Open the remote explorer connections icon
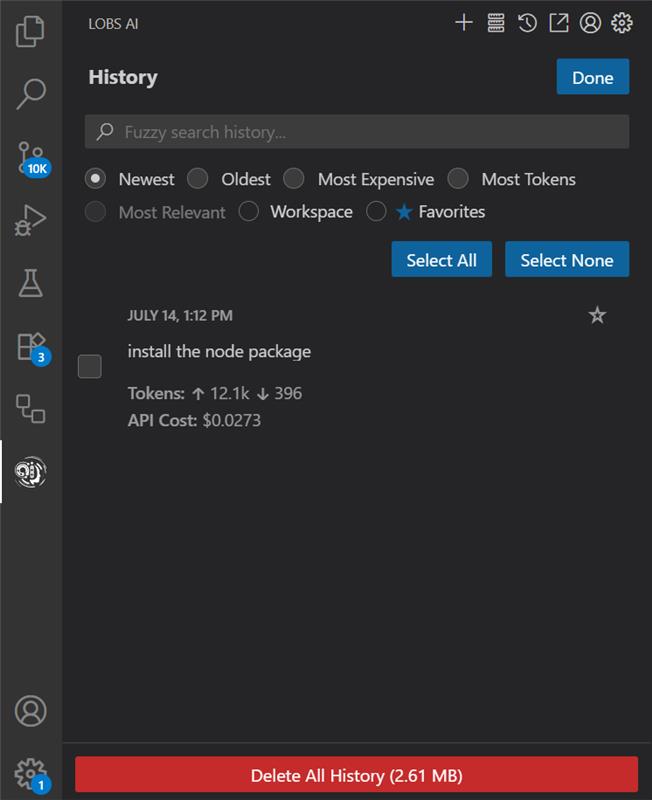Viewport: 652px width, 800px height. [31, 408]
